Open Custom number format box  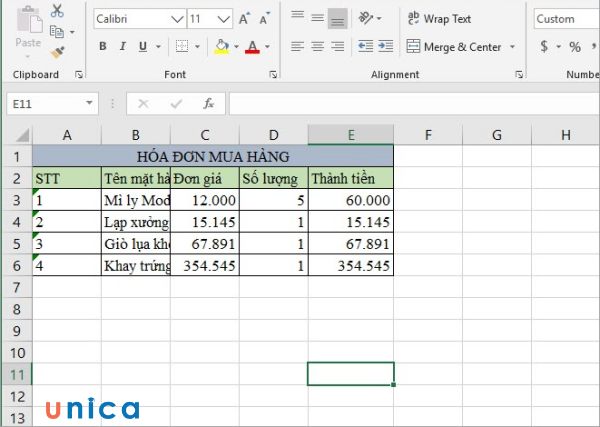(x=567, y=19)
